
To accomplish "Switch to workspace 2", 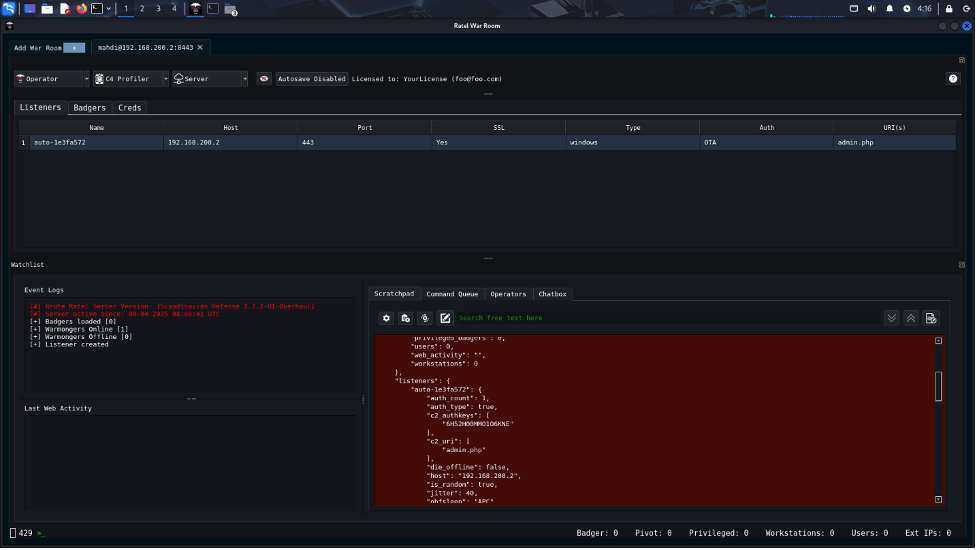I will pyautogui.click(x=142, y=9).
